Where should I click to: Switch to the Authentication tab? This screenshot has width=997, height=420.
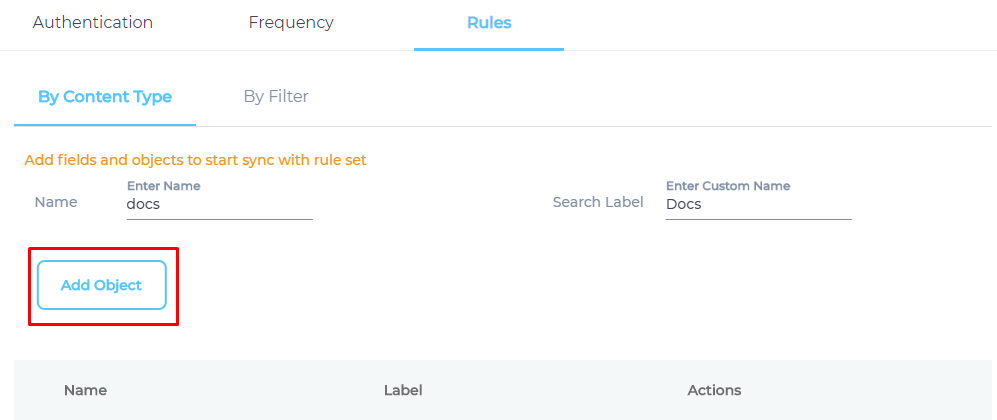click(x=93, y=23)
